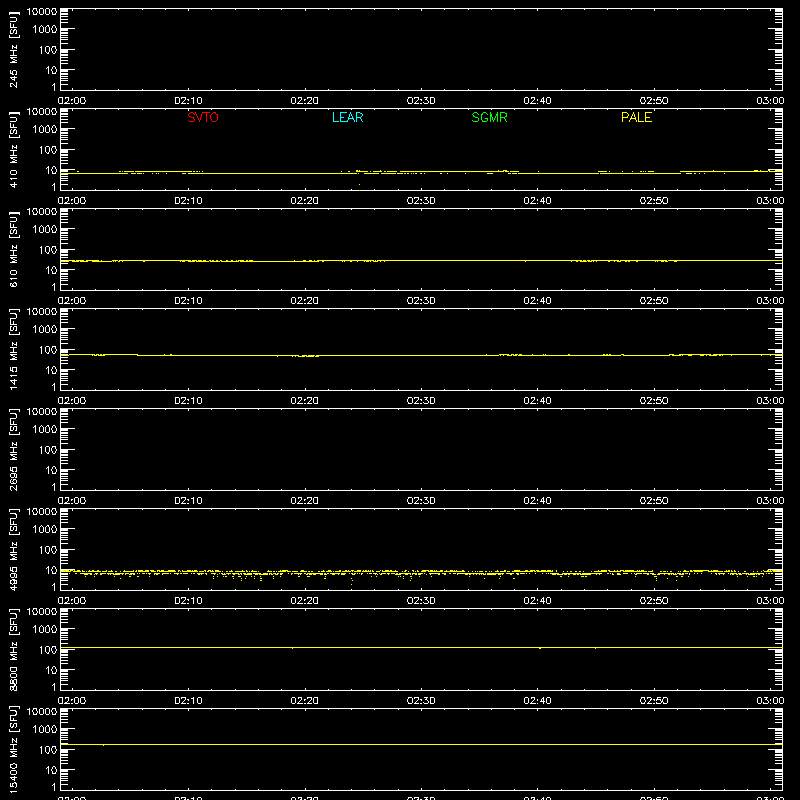Click the green SGMR station label
800x800 pixels.
tap(489, 117)
